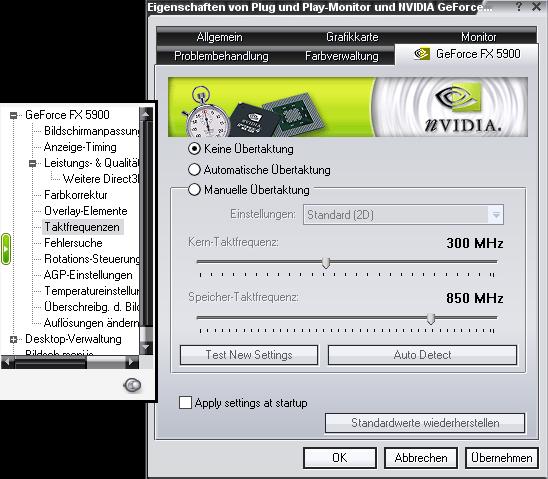The height and width of the screenshot is (479, 548).
Task: Collapse the GeForce FX 5900 tree node
Action: click(13, 115)
